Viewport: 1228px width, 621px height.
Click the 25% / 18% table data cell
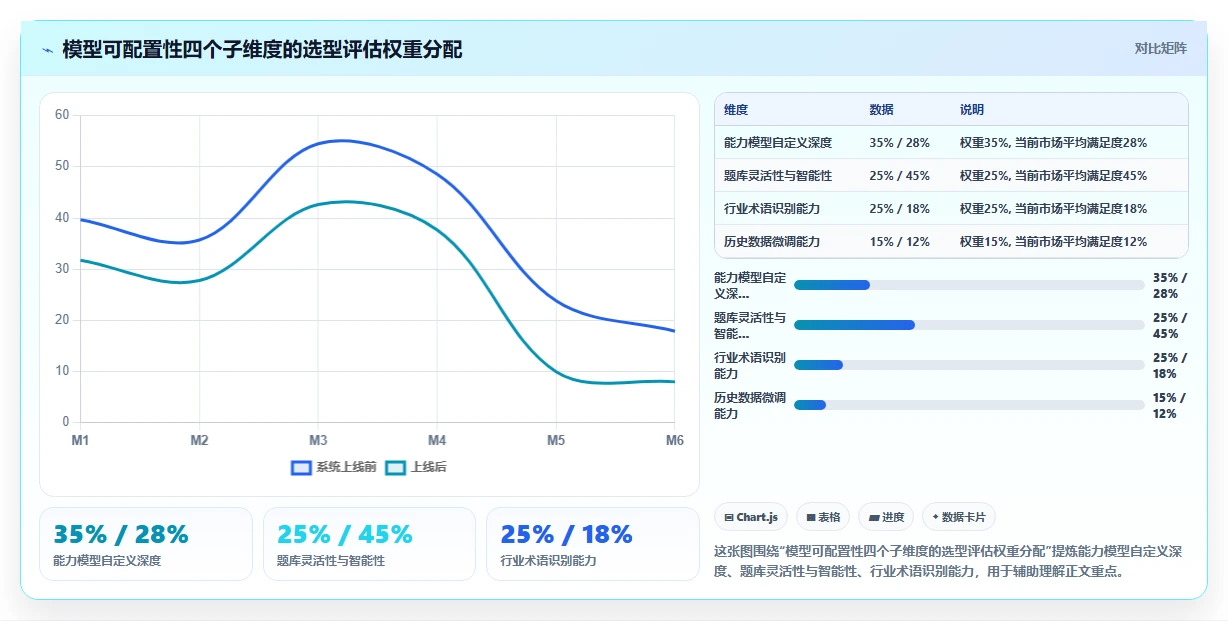point(900,209)
